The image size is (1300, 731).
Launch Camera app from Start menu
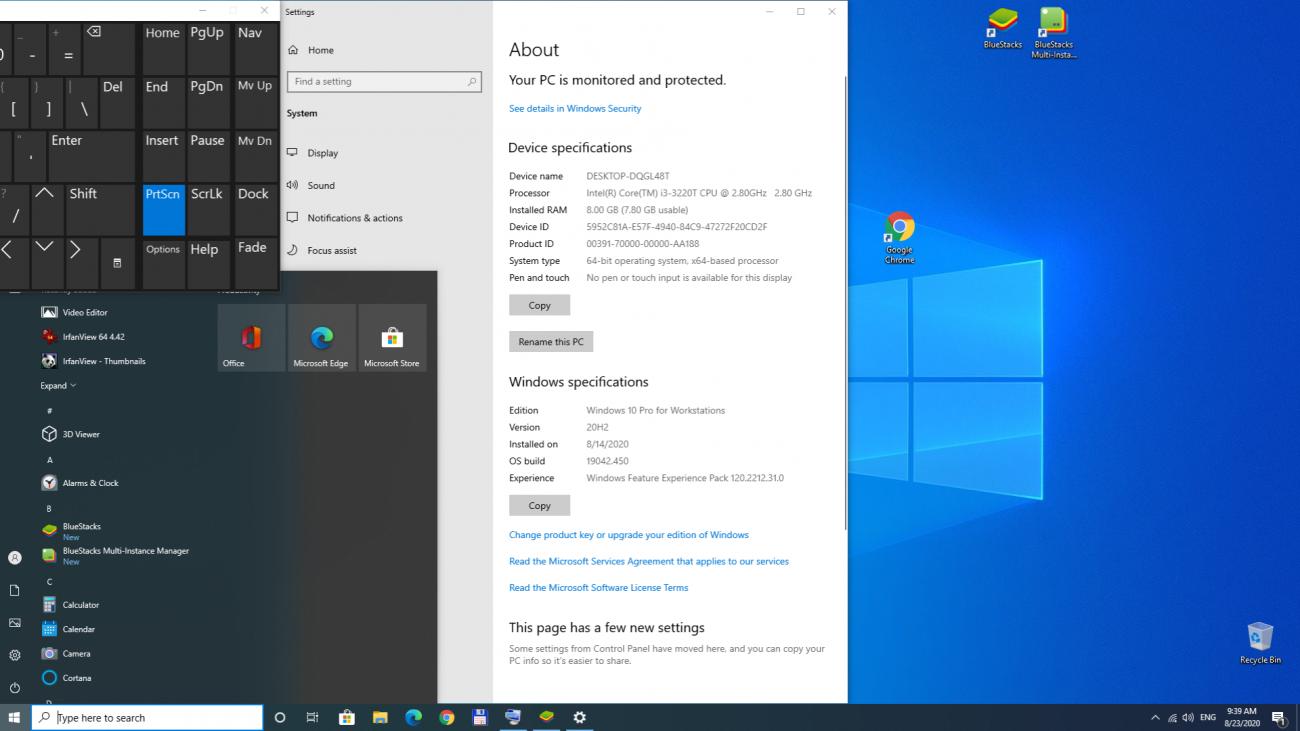tap(66, 653)
